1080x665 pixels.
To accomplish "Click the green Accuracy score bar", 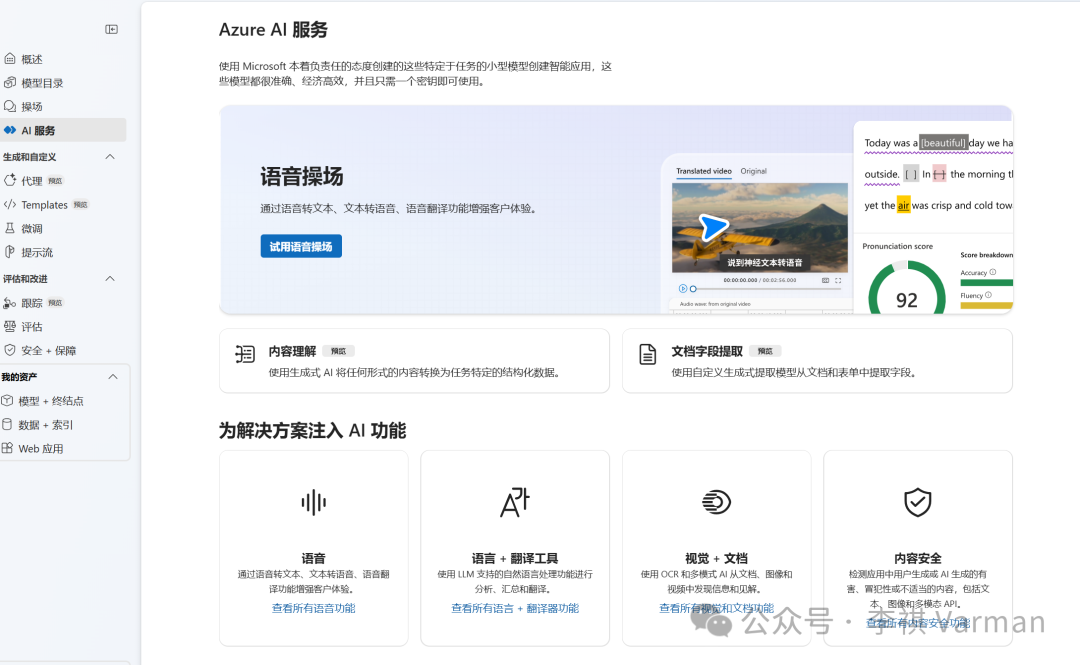I will pos(986,283).
